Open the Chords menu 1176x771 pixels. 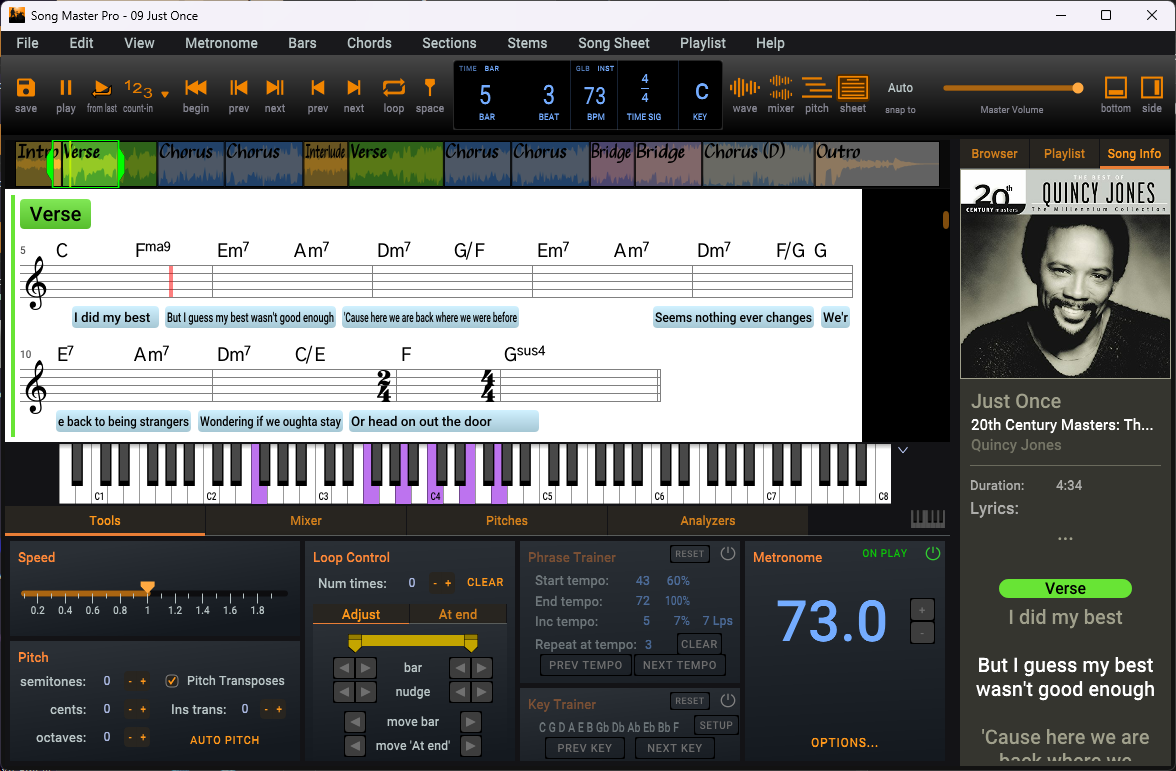pyautogui.click(x=369, y=43)
